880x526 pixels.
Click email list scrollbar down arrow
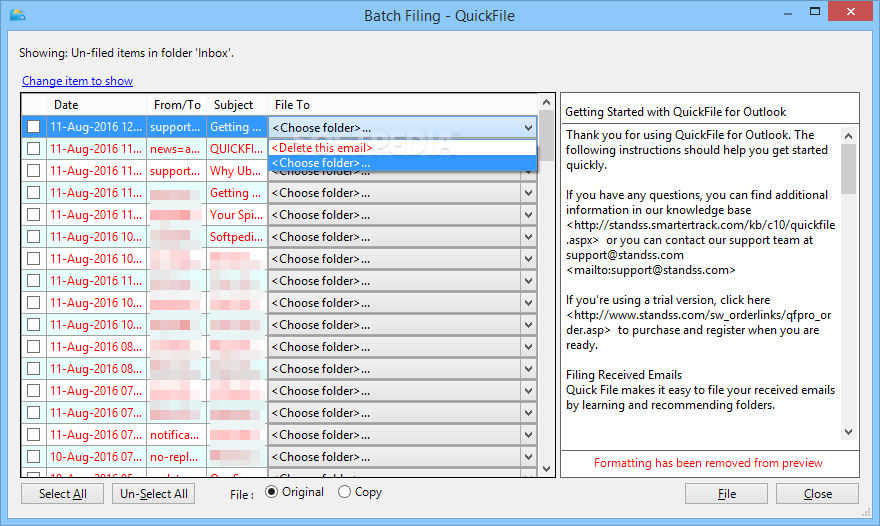click(x=547, y=469)
